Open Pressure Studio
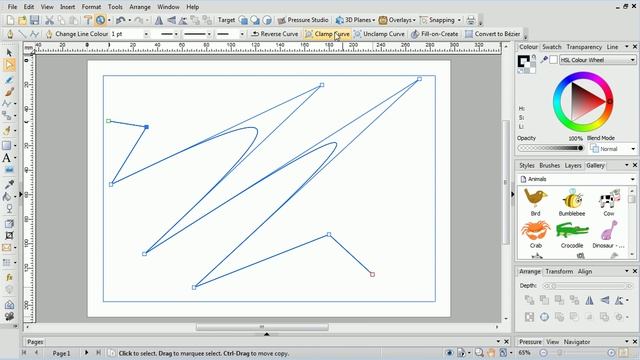640x360 pixels. [303, 20]
